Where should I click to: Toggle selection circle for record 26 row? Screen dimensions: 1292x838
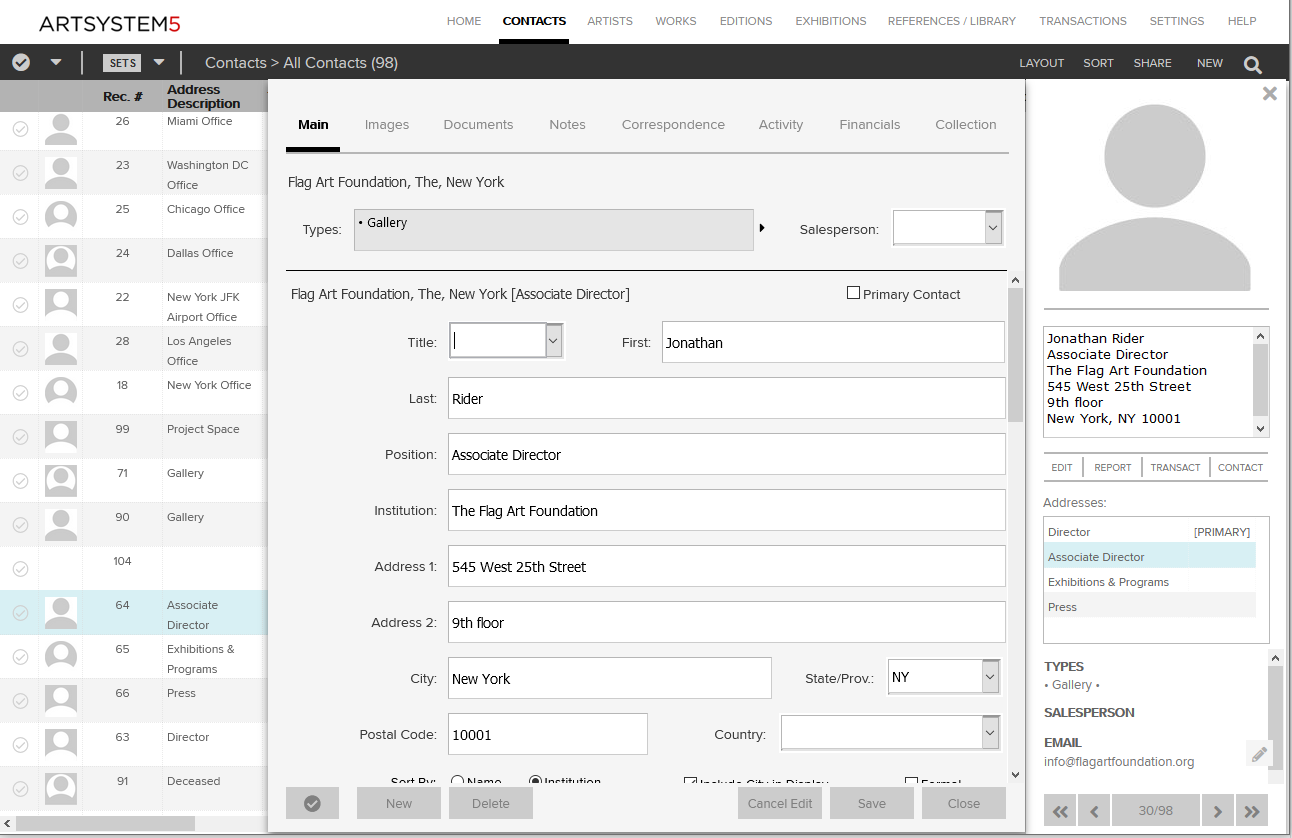pyautogui.click(x=20, y=129)
